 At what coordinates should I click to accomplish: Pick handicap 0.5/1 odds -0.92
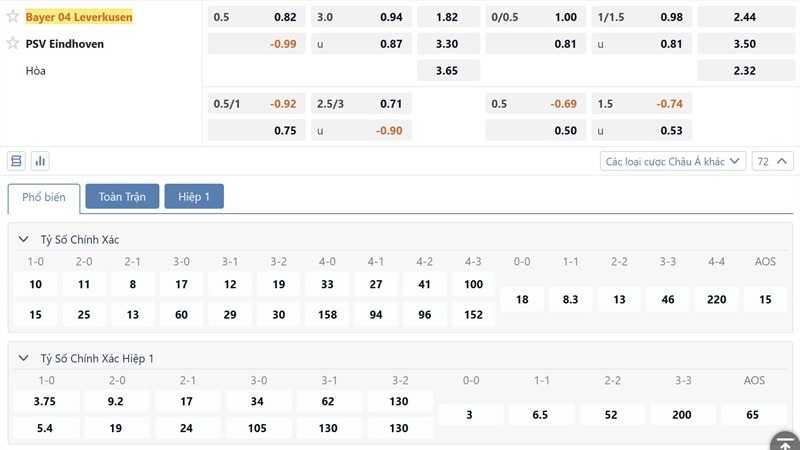257,104
